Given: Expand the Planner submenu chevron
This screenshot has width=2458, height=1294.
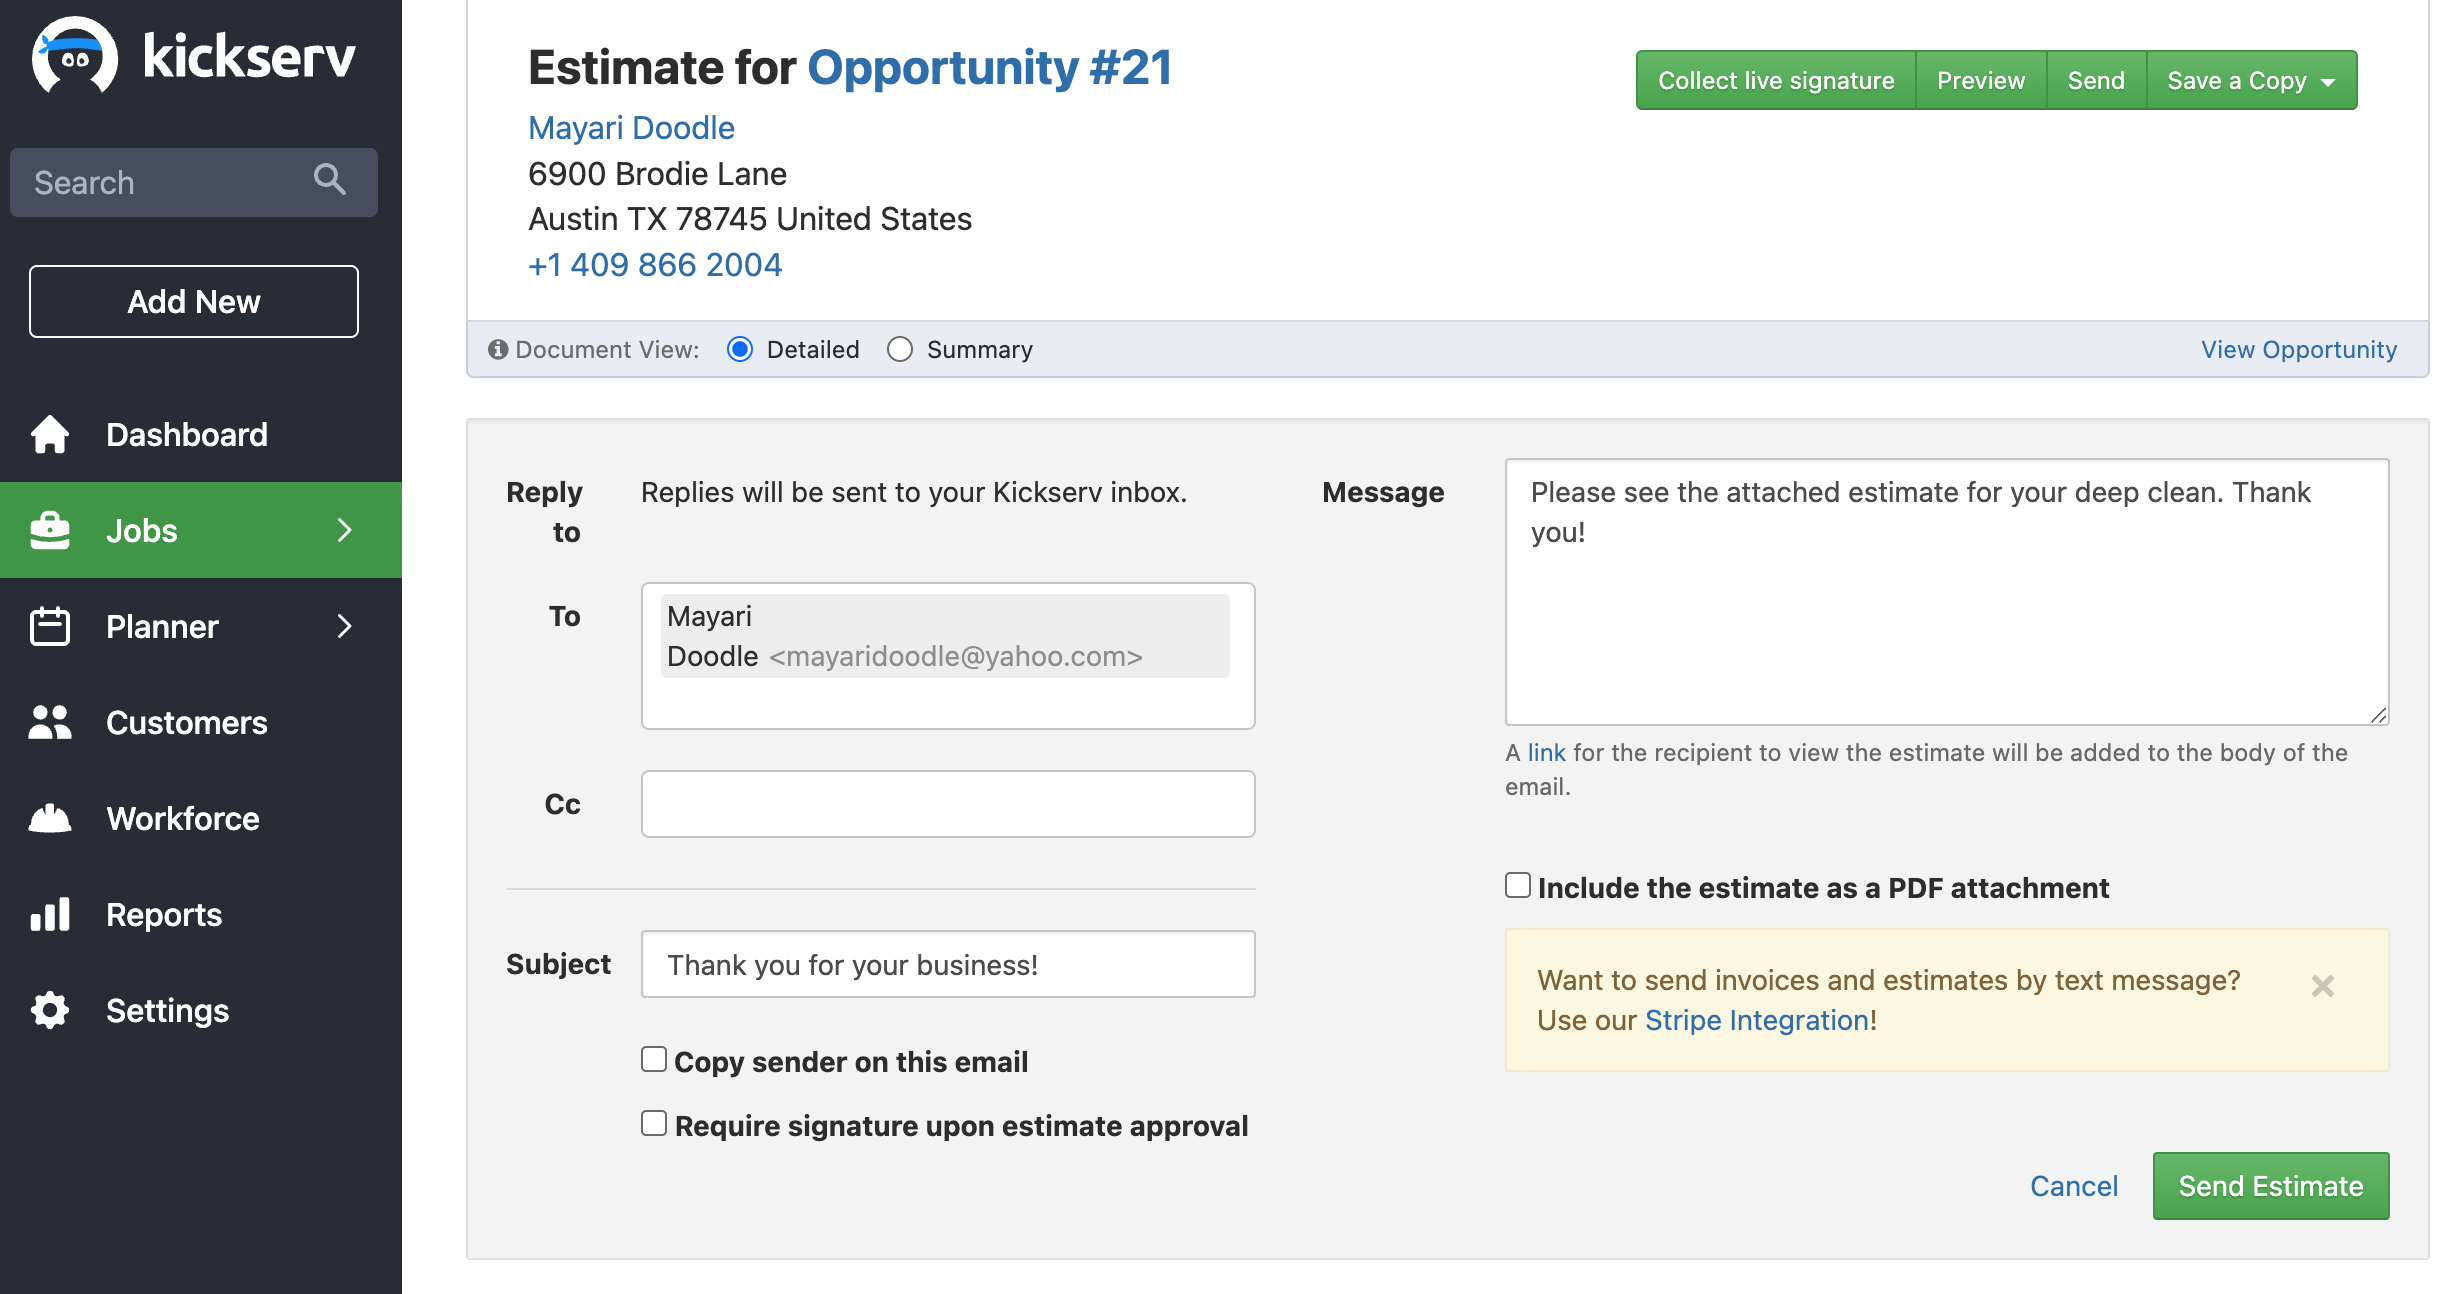Looking at the screenshot, I should [345, 626].
